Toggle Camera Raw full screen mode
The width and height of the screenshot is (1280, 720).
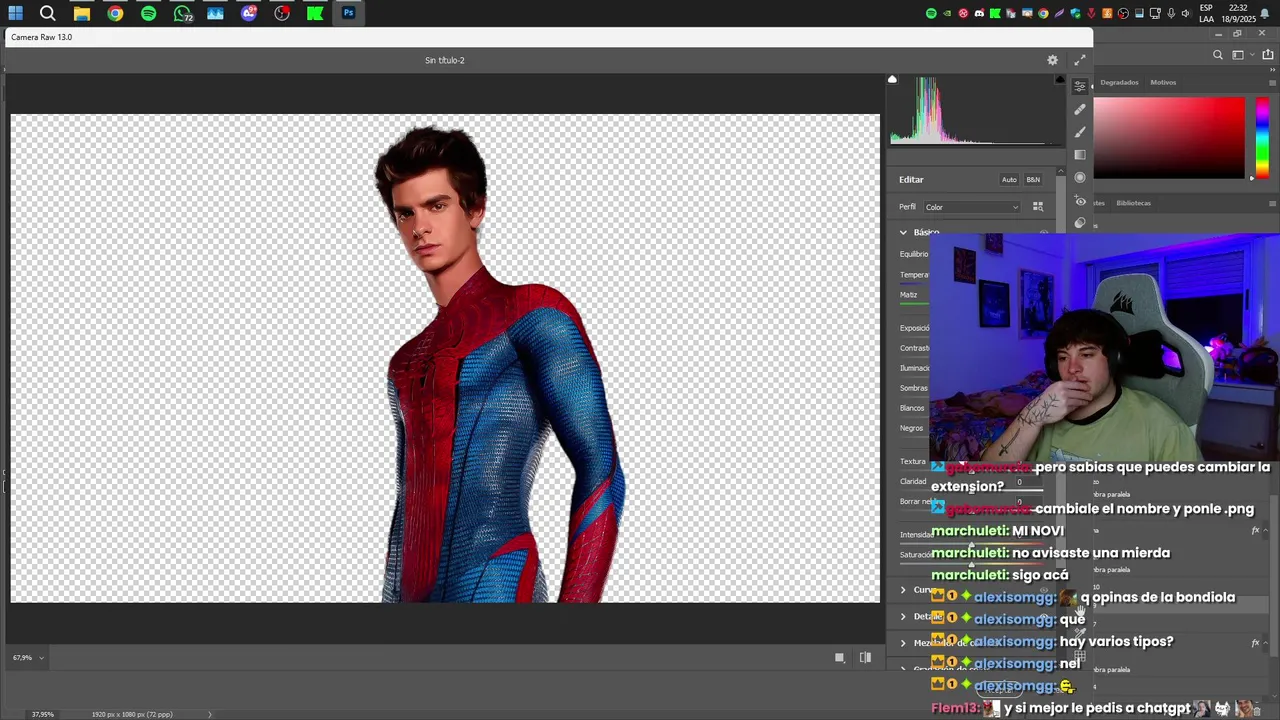click(1079, 60)
